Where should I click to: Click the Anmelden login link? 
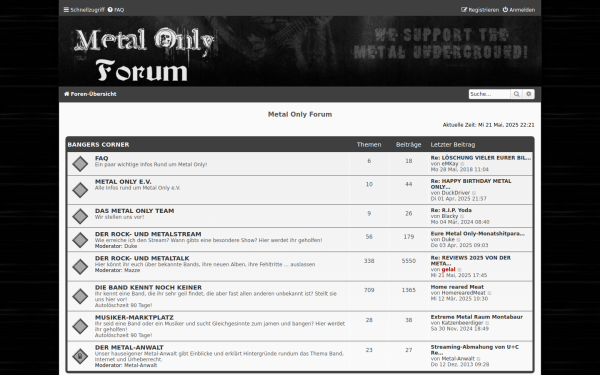[519, 10]
